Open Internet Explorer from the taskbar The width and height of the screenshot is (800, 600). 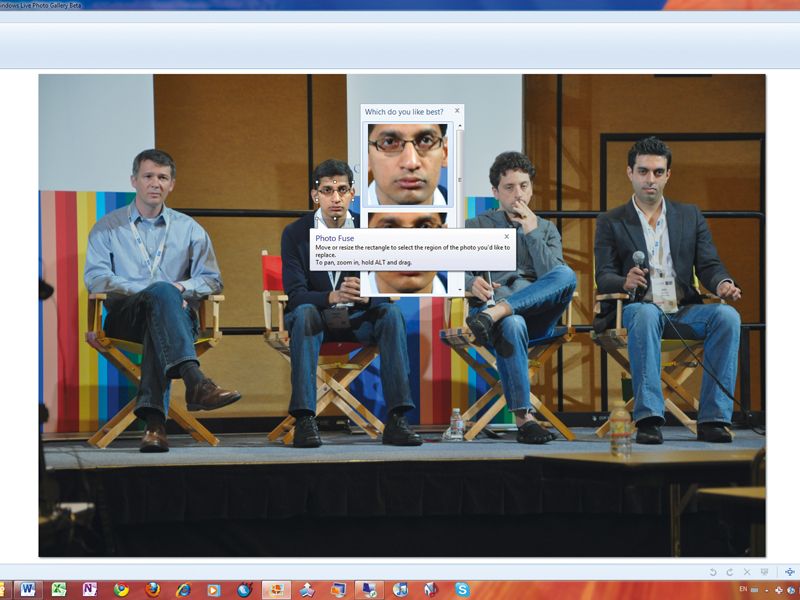click(x=183, y=590)
